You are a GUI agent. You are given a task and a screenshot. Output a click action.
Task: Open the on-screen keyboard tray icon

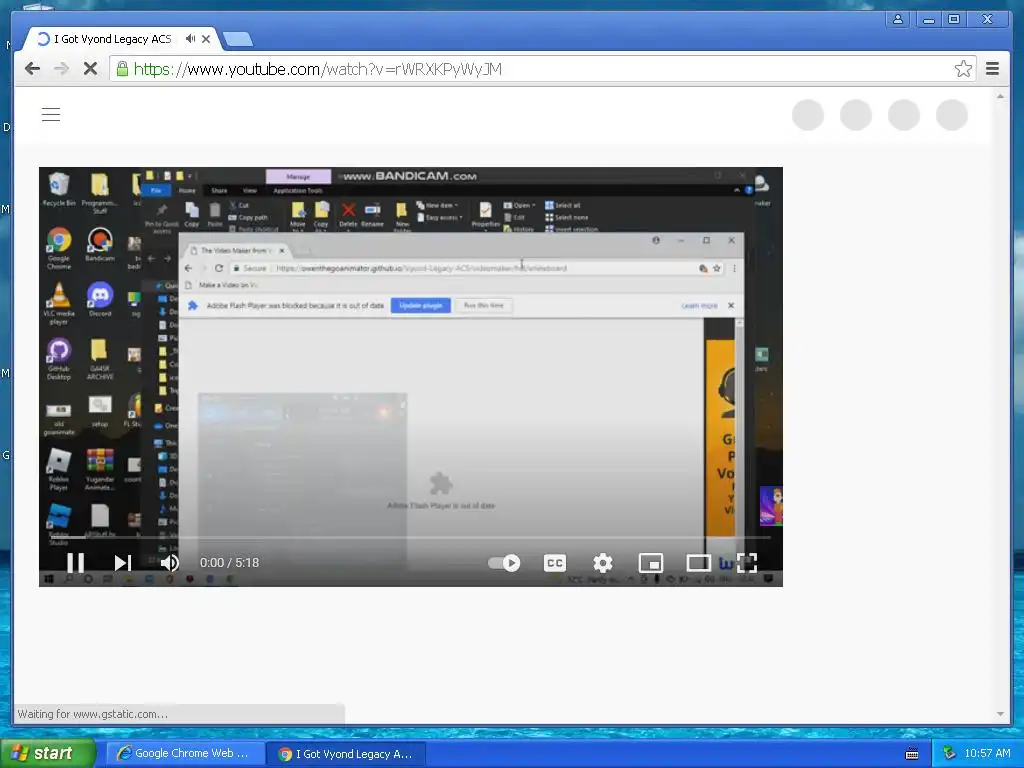pyautogui.click(x=912, y=754)
